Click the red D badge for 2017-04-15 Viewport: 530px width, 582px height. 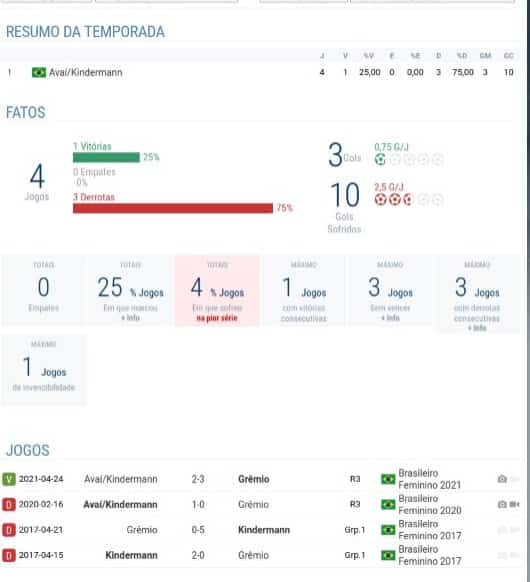click(x=9, y=555)
